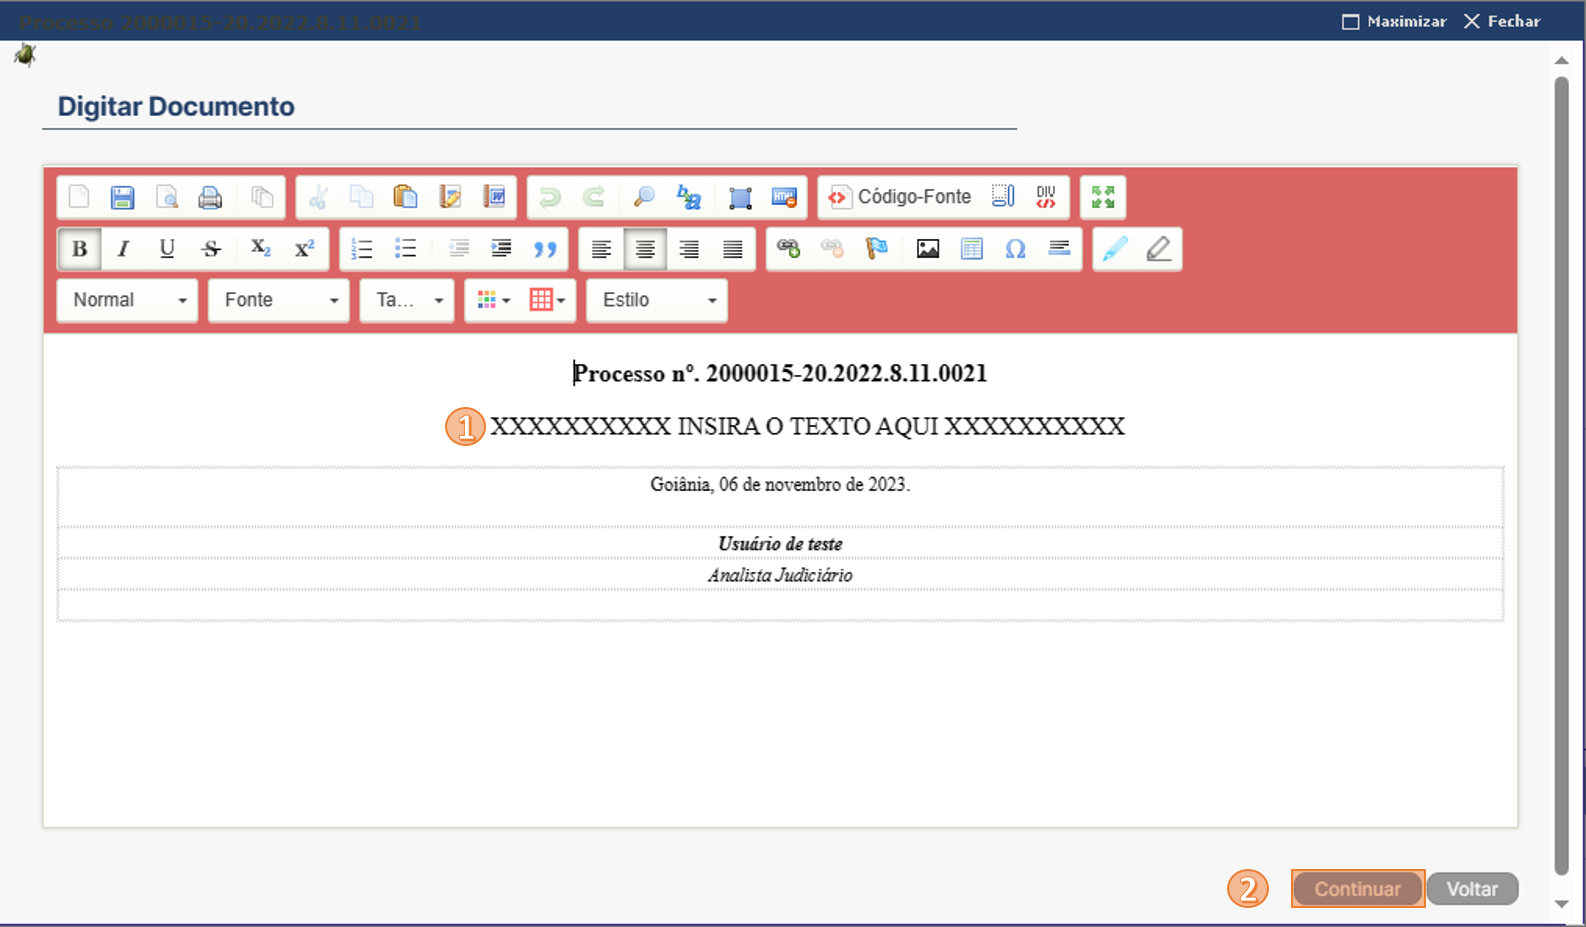The image size is (1586, 927).
Task: Open the Código-Fonte source view
Action: (900, 197)
